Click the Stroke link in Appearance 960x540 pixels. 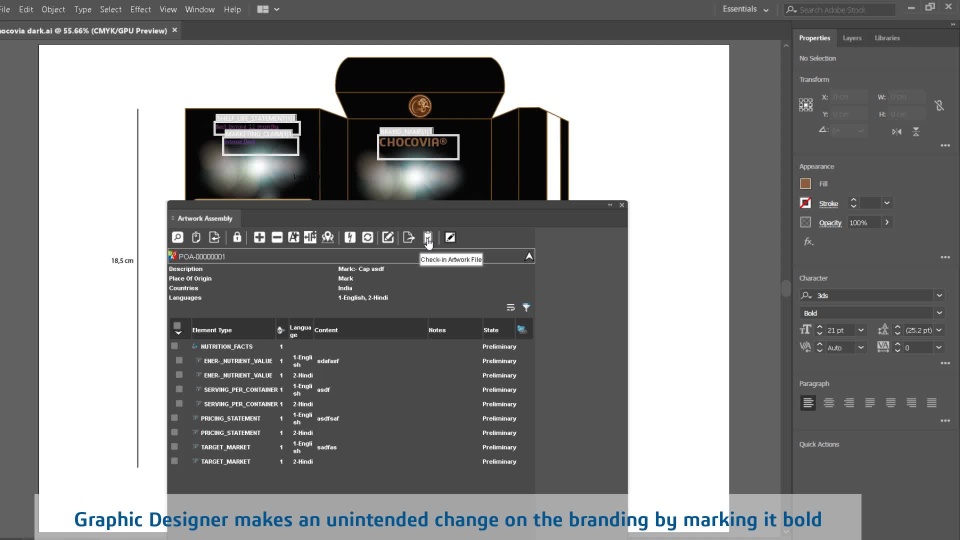click(828, 203)
